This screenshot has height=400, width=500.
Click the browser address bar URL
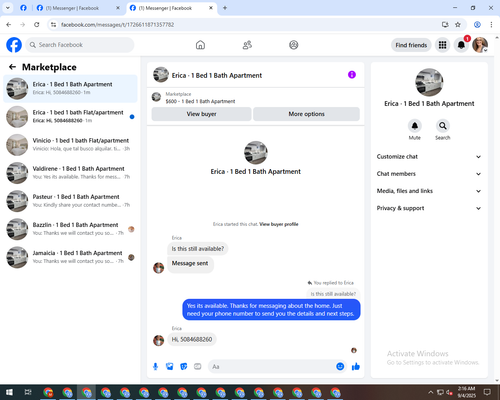(x=117, y=25)
